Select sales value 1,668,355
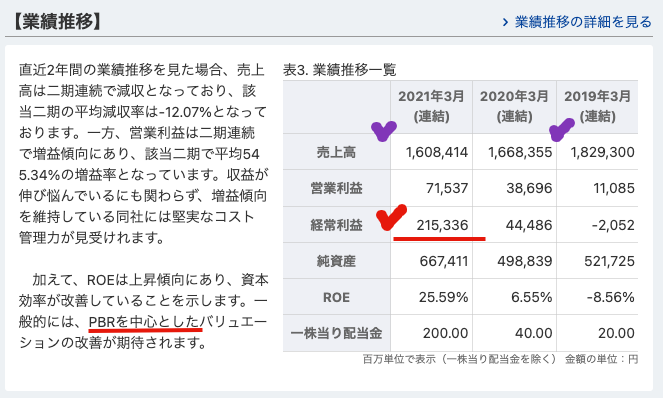The width and height of the screenshot is (663, 398). coord(520,152)
